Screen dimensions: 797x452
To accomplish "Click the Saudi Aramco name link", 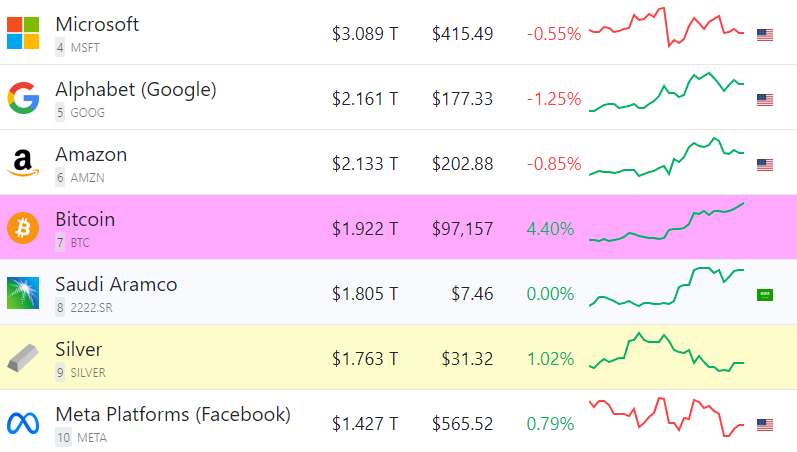I will tap(116, 284).
